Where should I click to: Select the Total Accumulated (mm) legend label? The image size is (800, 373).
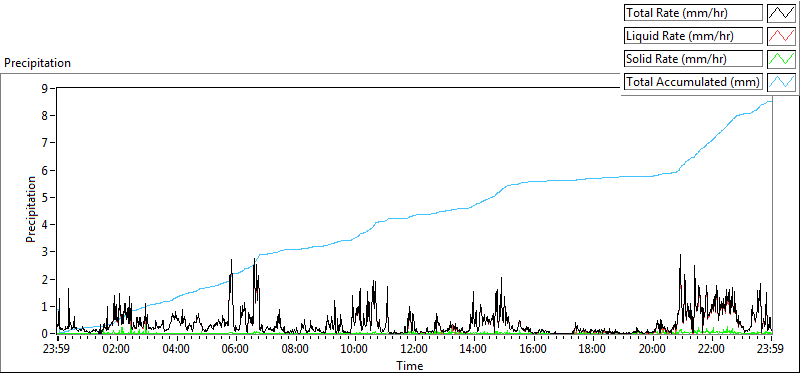(x=693, y=82)
